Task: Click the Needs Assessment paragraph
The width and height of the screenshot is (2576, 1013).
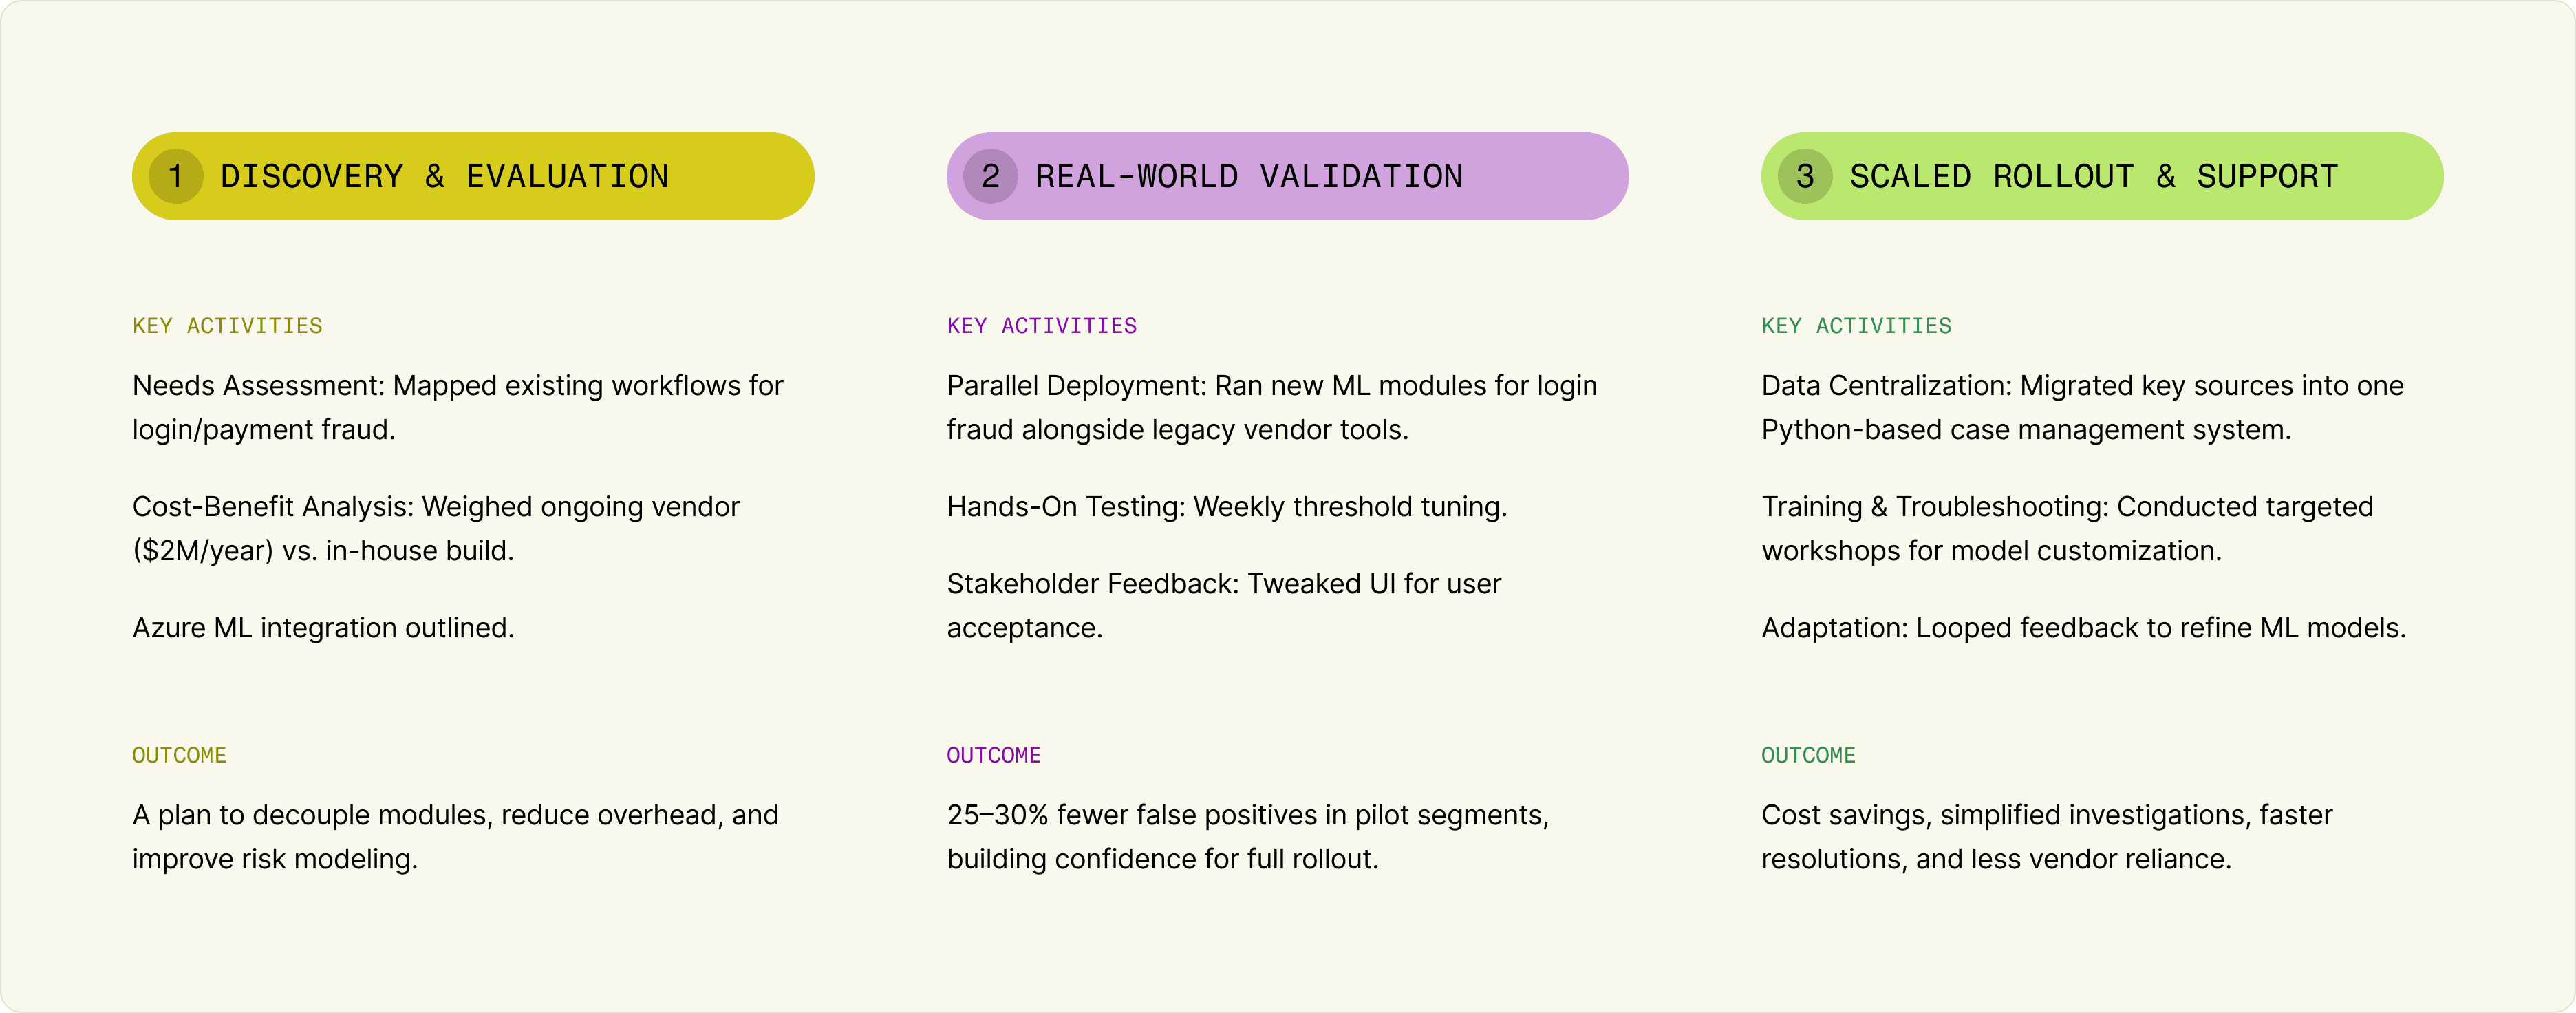Action: tap(458, 407)
